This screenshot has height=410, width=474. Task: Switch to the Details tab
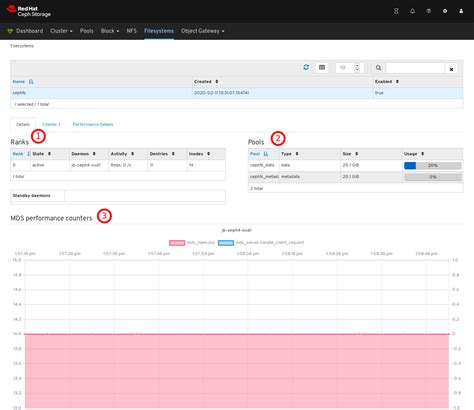[23, 124]
